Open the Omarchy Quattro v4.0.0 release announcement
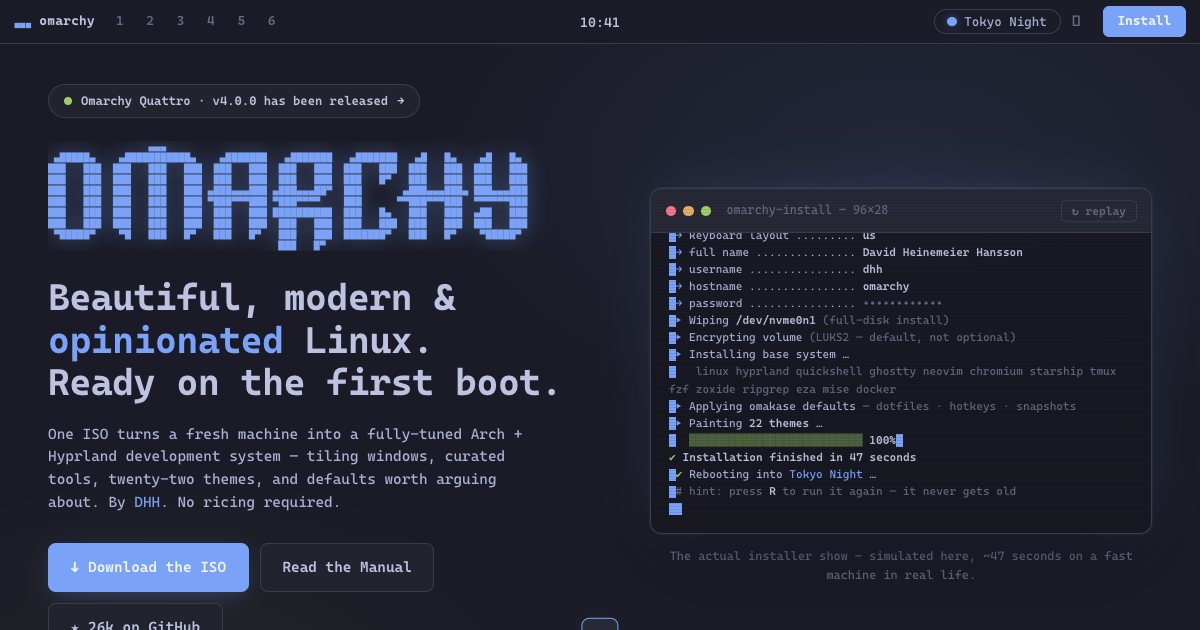 [234, 101]
